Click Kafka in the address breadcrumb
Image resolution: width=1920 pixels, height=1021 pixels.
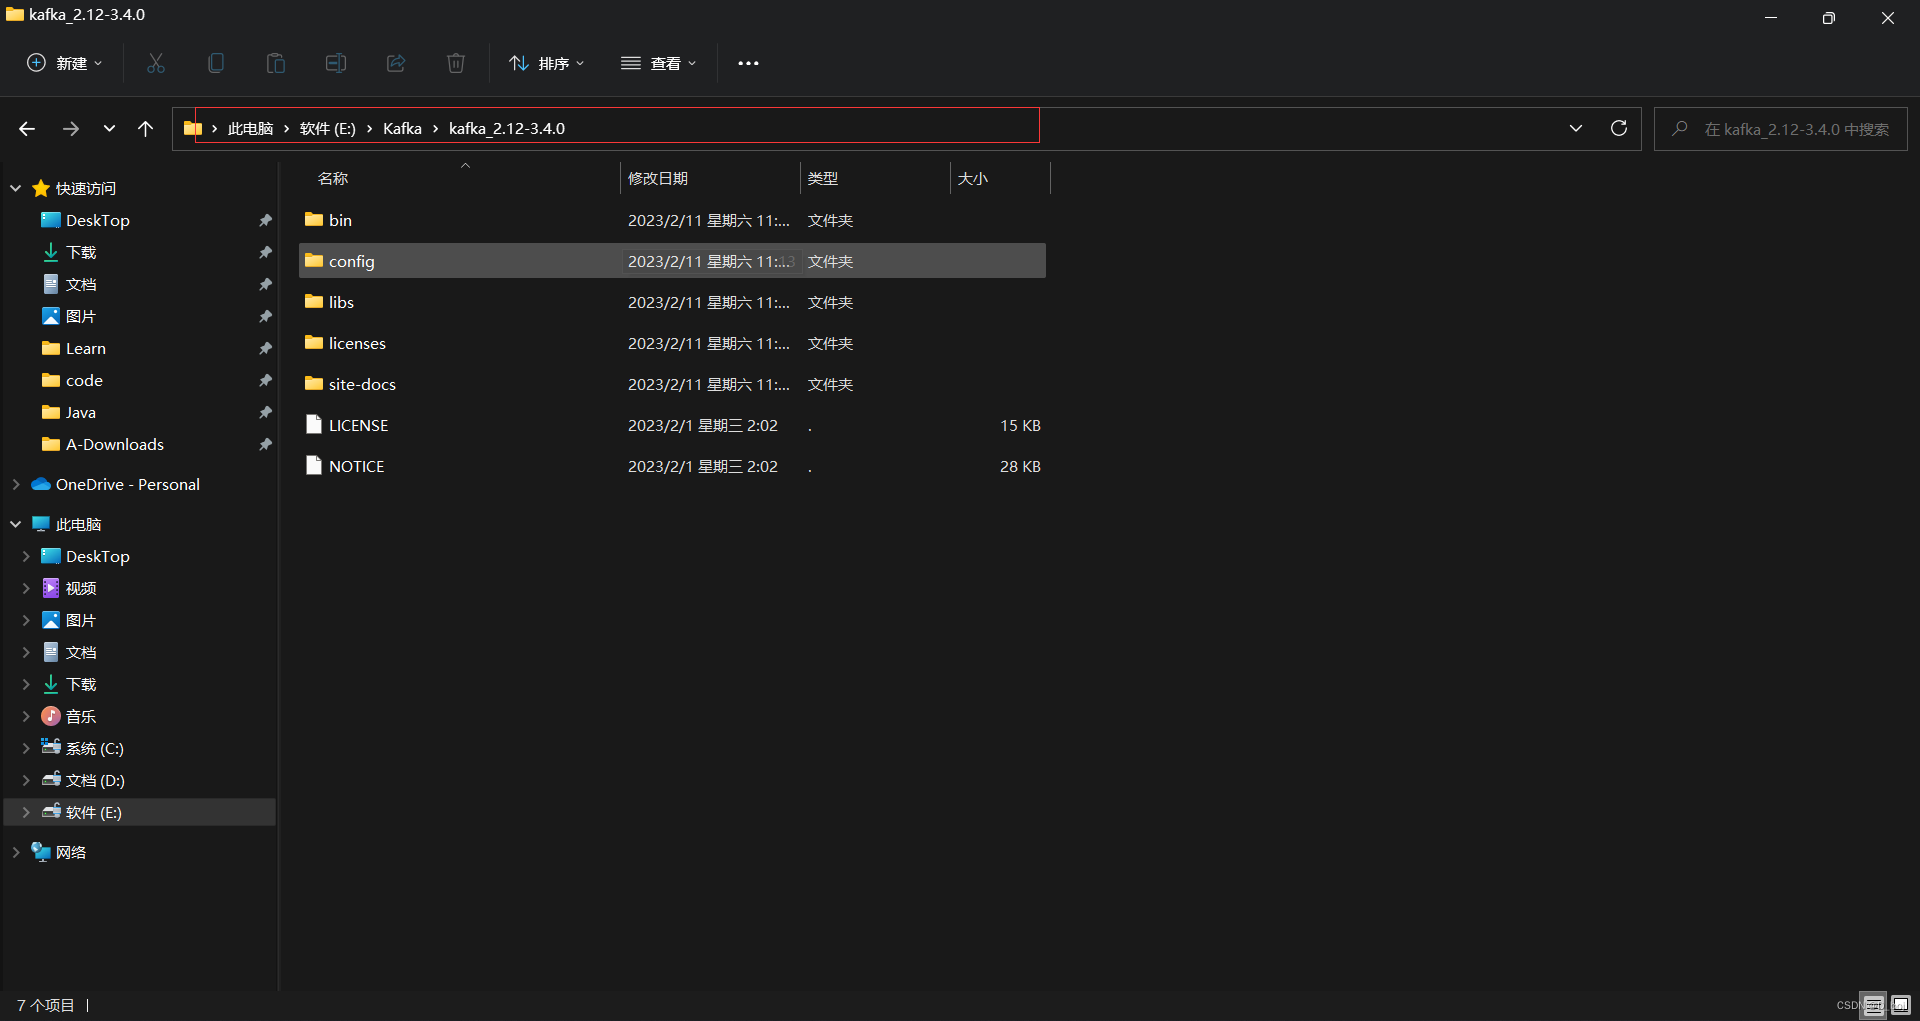coord(402,128)
